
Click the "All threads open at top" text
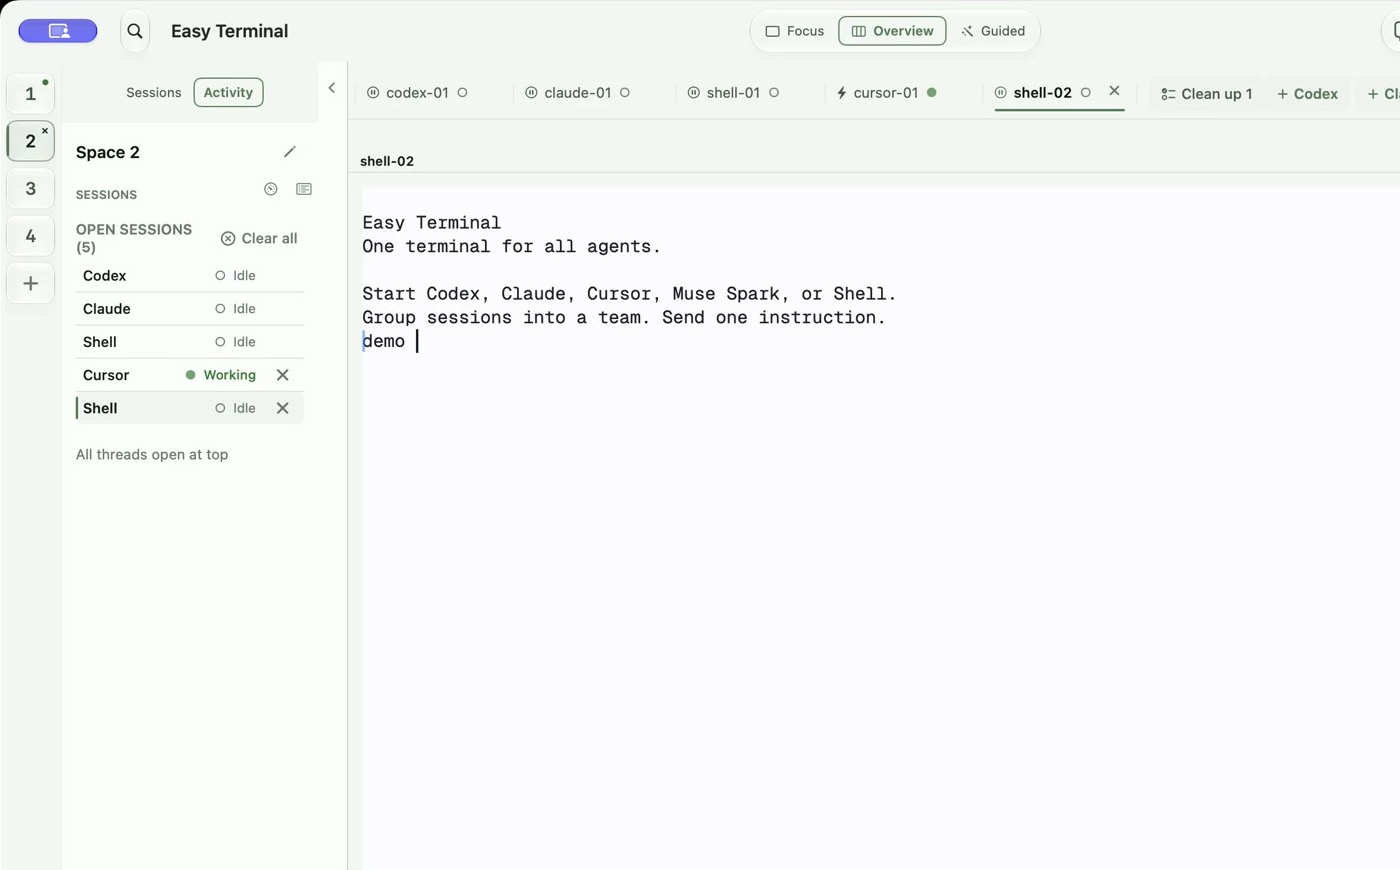tap(152, 454)
